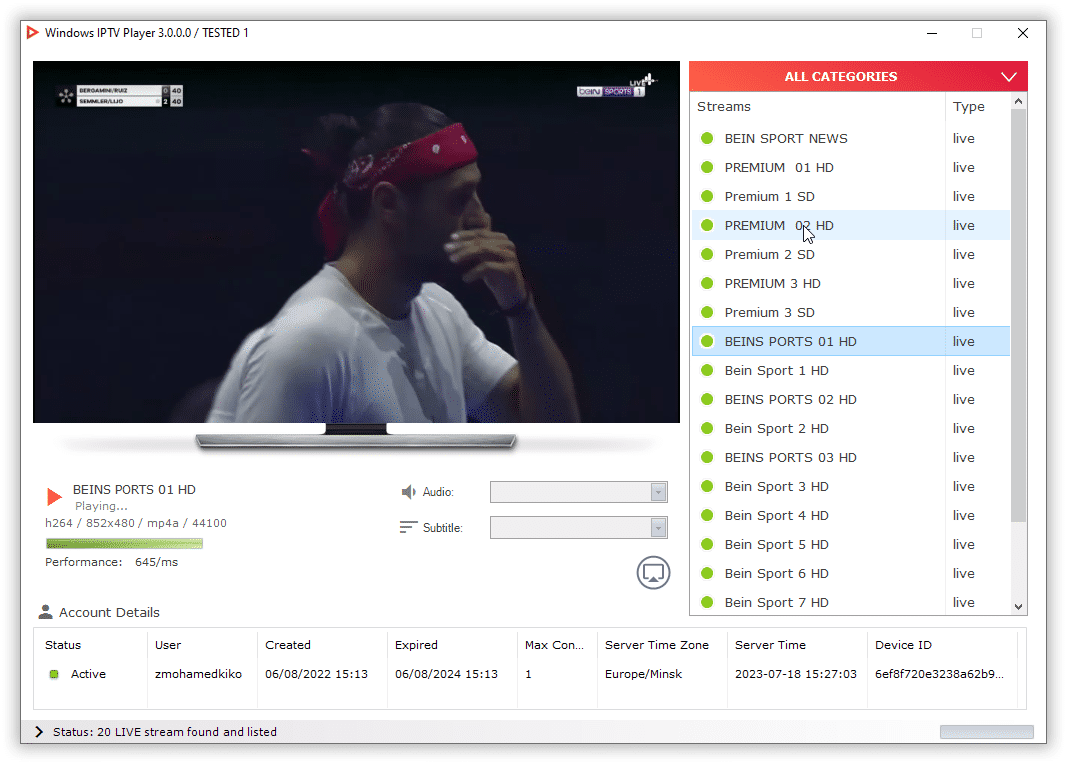
Task: Click the codec info h264 / 852x480 text
Action: [x=136, y=523]
